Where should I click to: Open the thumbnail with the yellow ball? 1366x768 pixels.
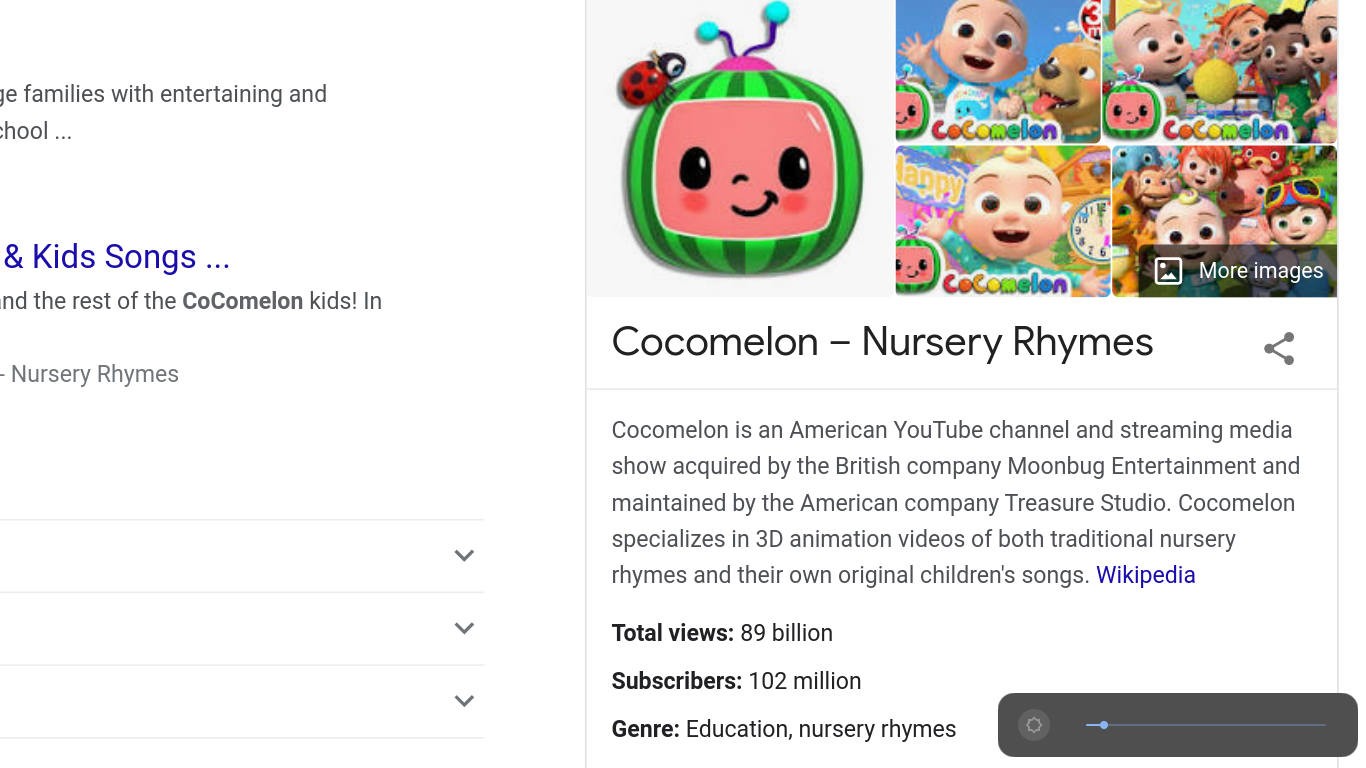click(1219, 71)
